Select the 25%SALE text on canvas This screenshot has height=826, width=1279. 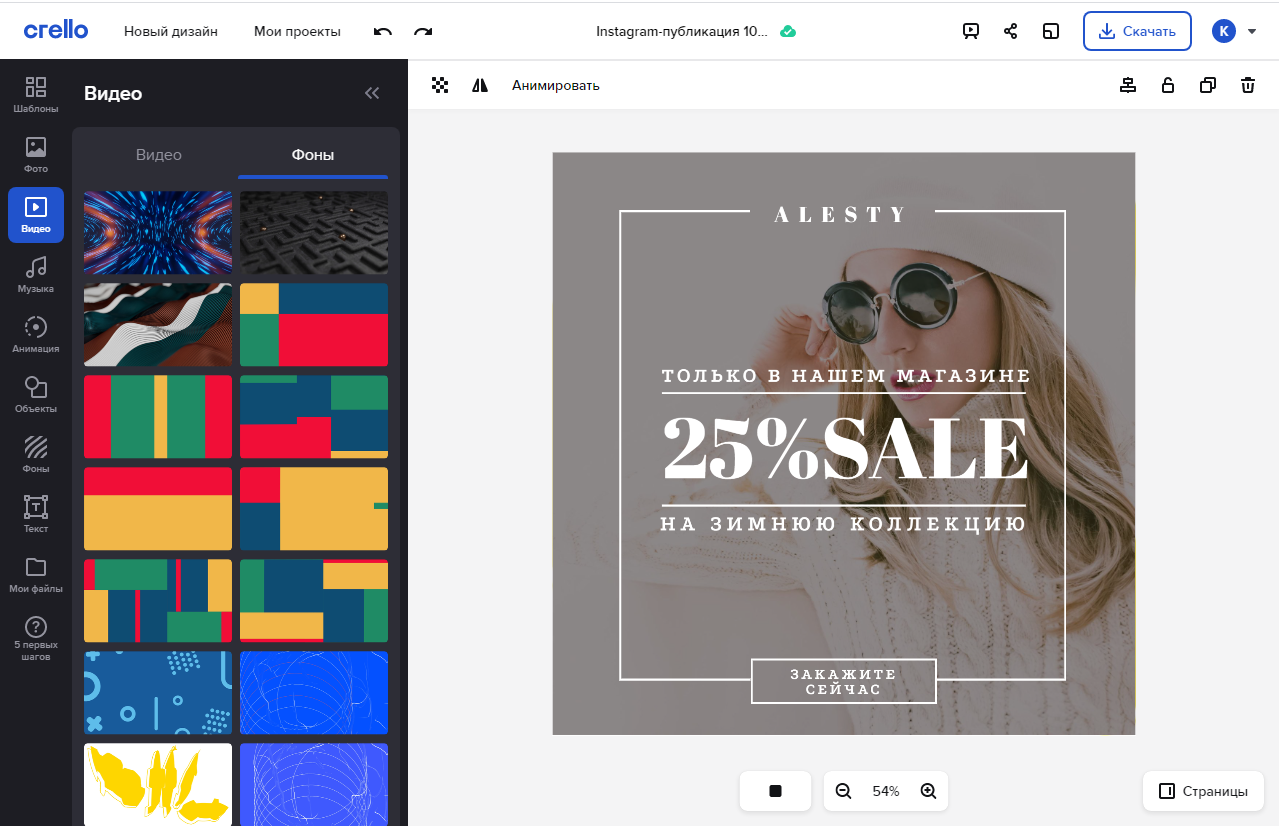(x=845, y=450)
